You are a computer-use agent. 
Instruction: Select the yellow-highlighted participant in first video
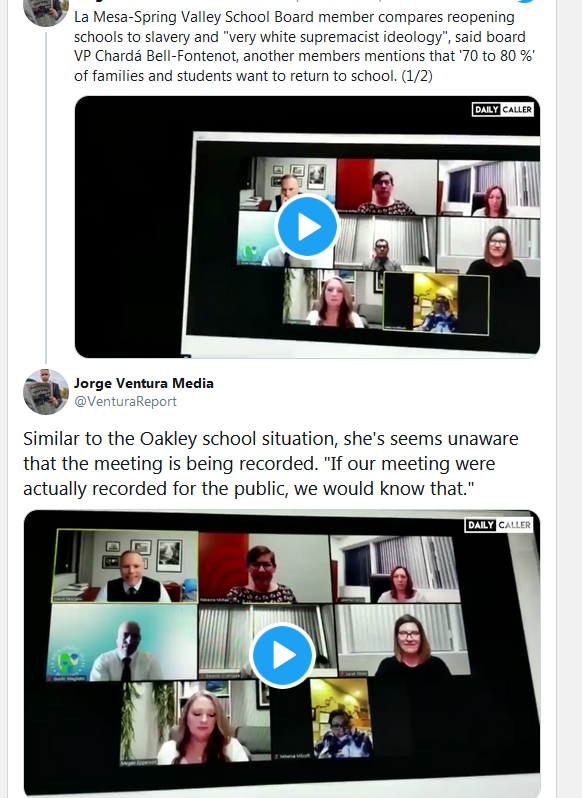(x=436, y=304)
